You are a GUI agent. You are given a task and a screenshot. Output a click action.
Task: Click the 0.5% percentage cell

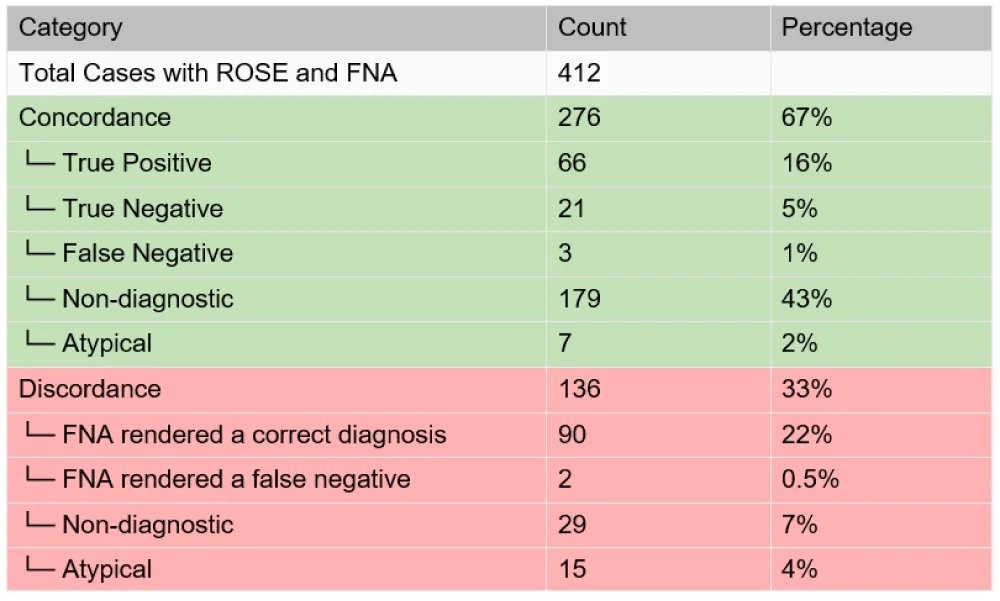(x=810, y=479)
